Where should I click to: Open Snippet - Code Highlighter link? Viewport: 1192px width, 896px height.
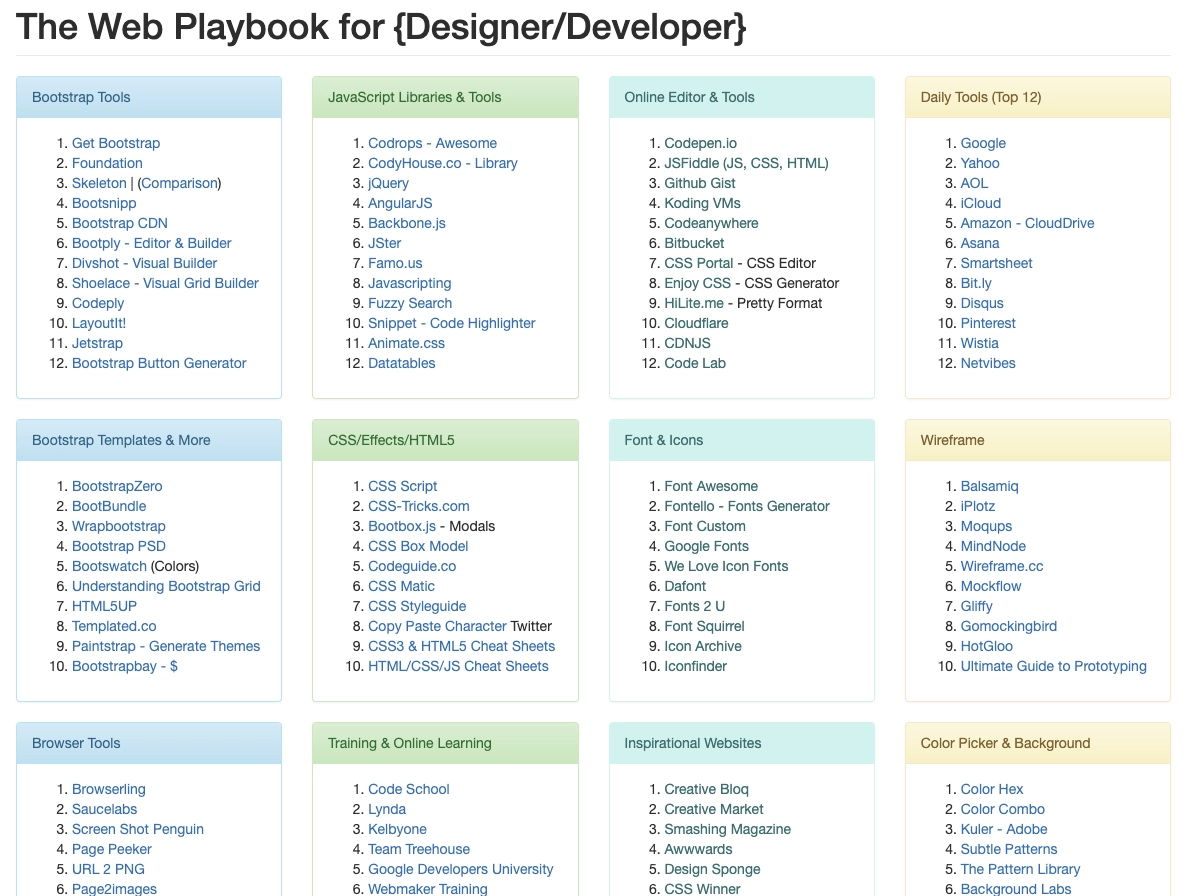[452, 323]
